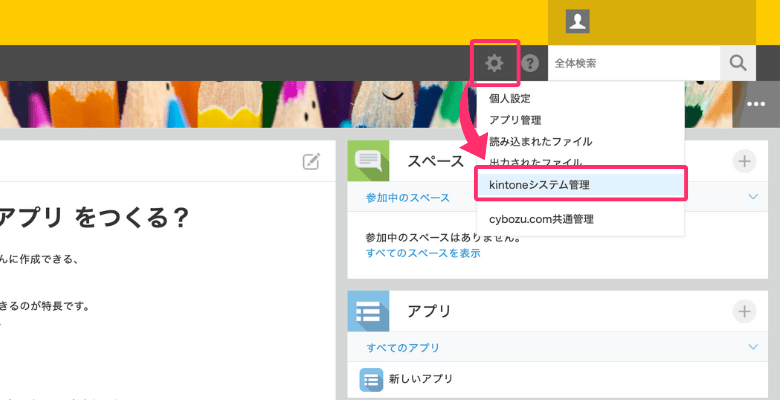Open the 新しいアプリ app link
Screen dimensions: 780x400
point(420,379)
